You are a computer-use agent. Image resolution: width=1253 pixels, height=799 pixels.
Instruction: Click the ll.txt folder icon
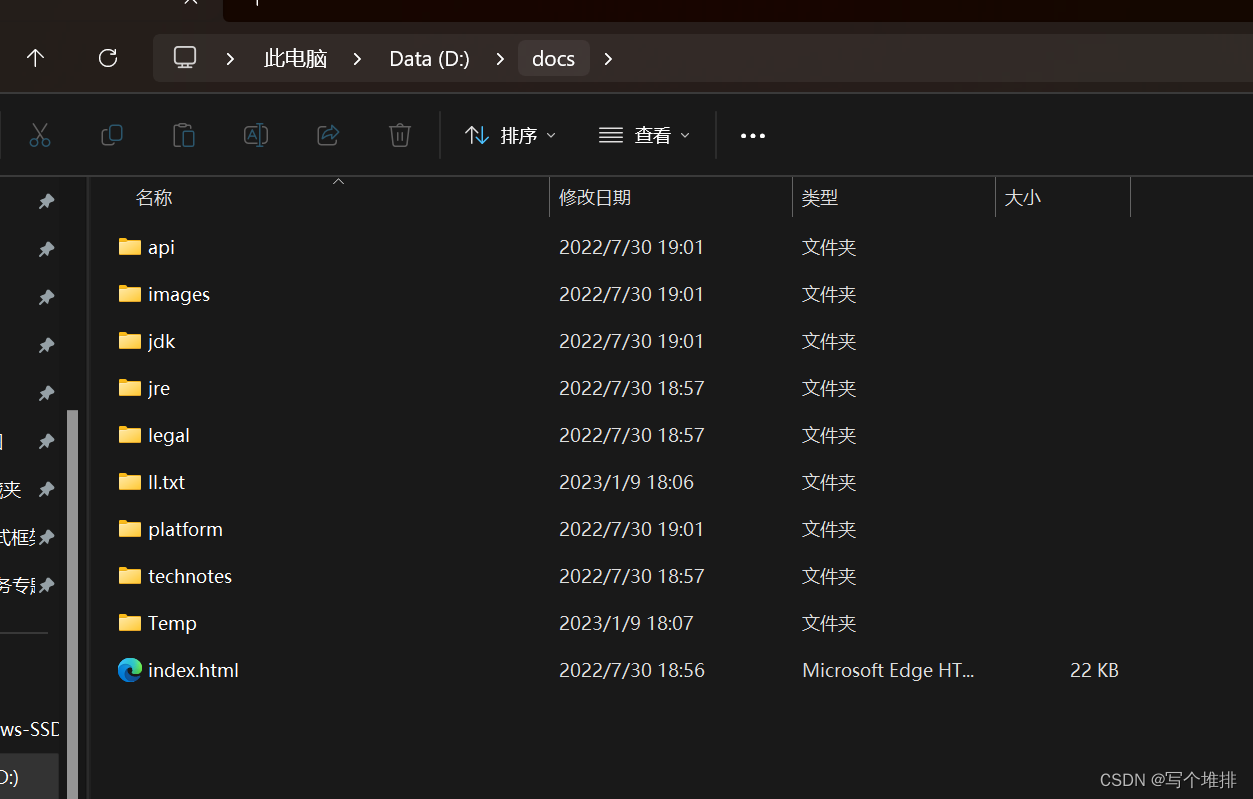coord(130,481)
